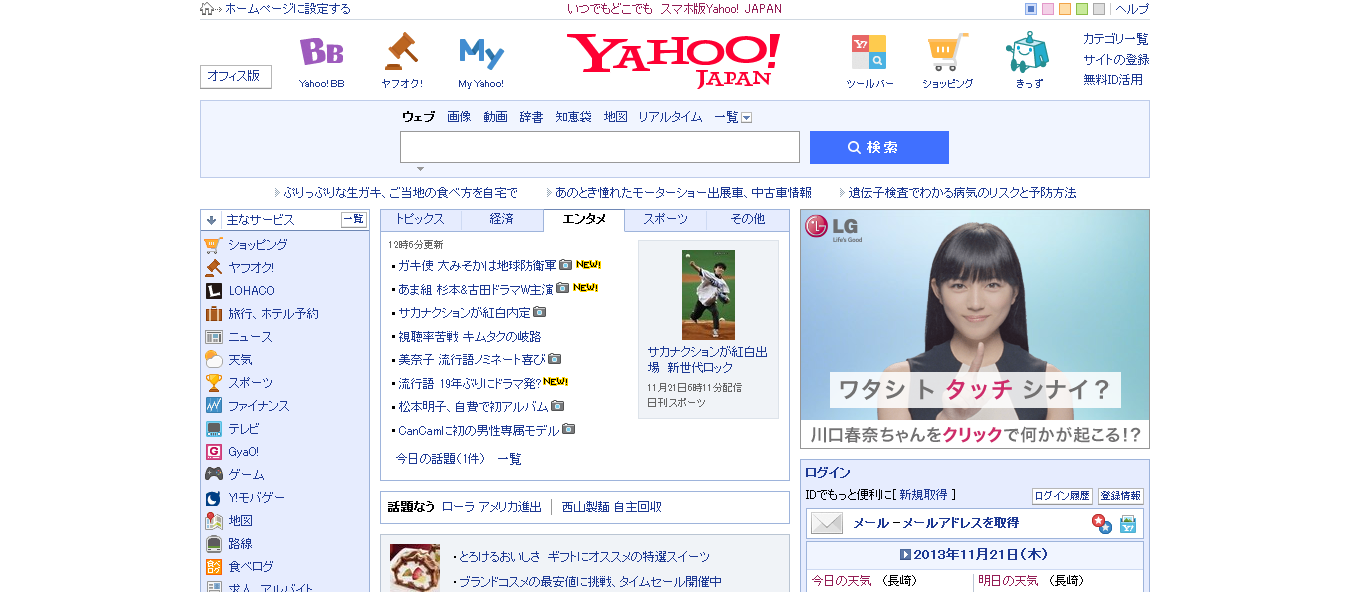Open 今日の天気 link
The width and height of the screenshot is (1349, 592).
click(x=841, y=580)
